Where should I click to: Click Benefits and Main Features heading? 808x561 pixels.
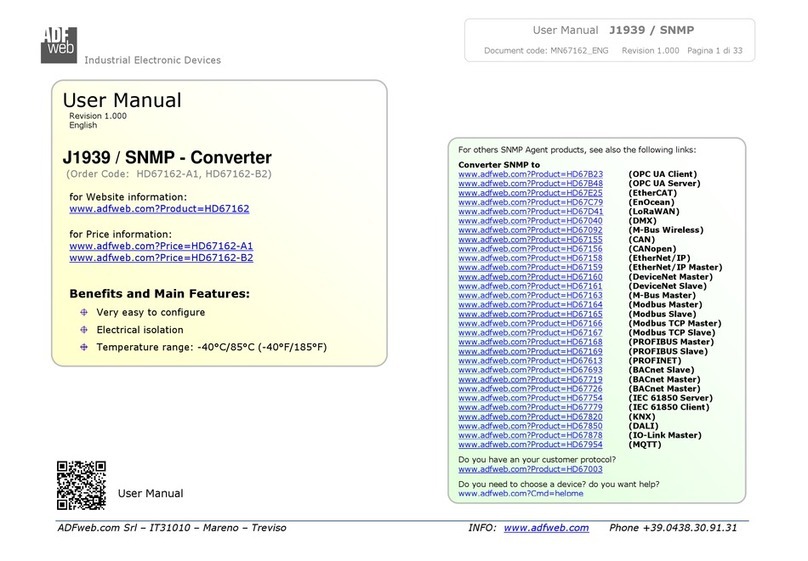pyautogui.click(x=160, y=294)
